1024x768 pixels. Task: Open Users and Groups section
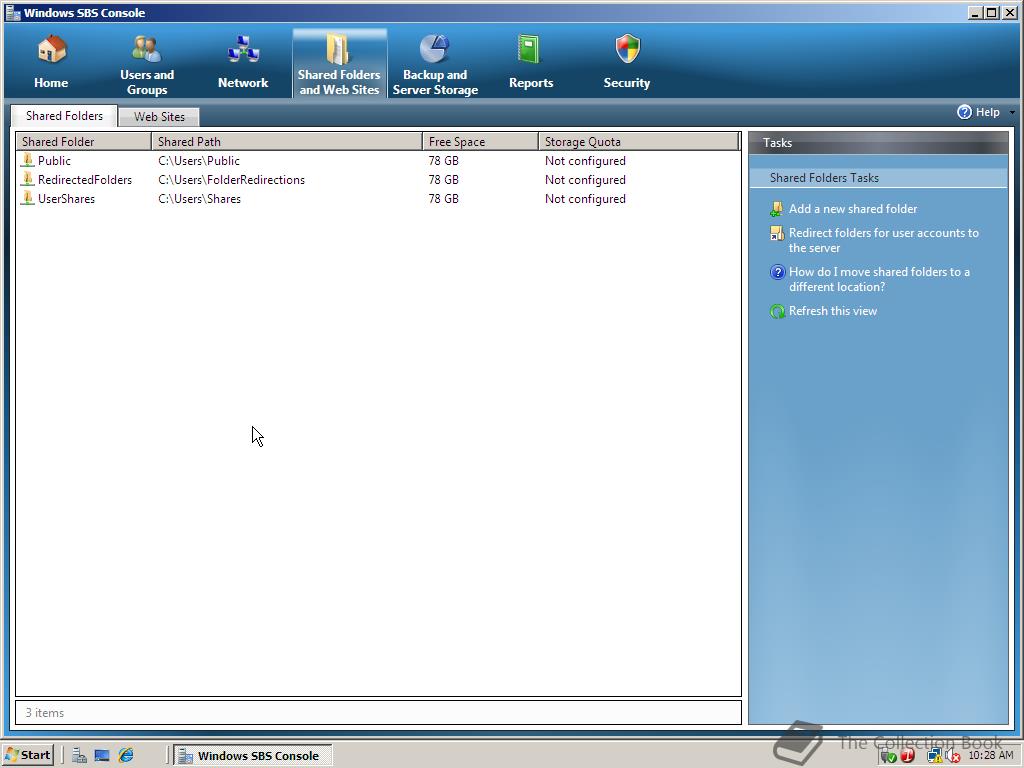click(x=147, y=63)
